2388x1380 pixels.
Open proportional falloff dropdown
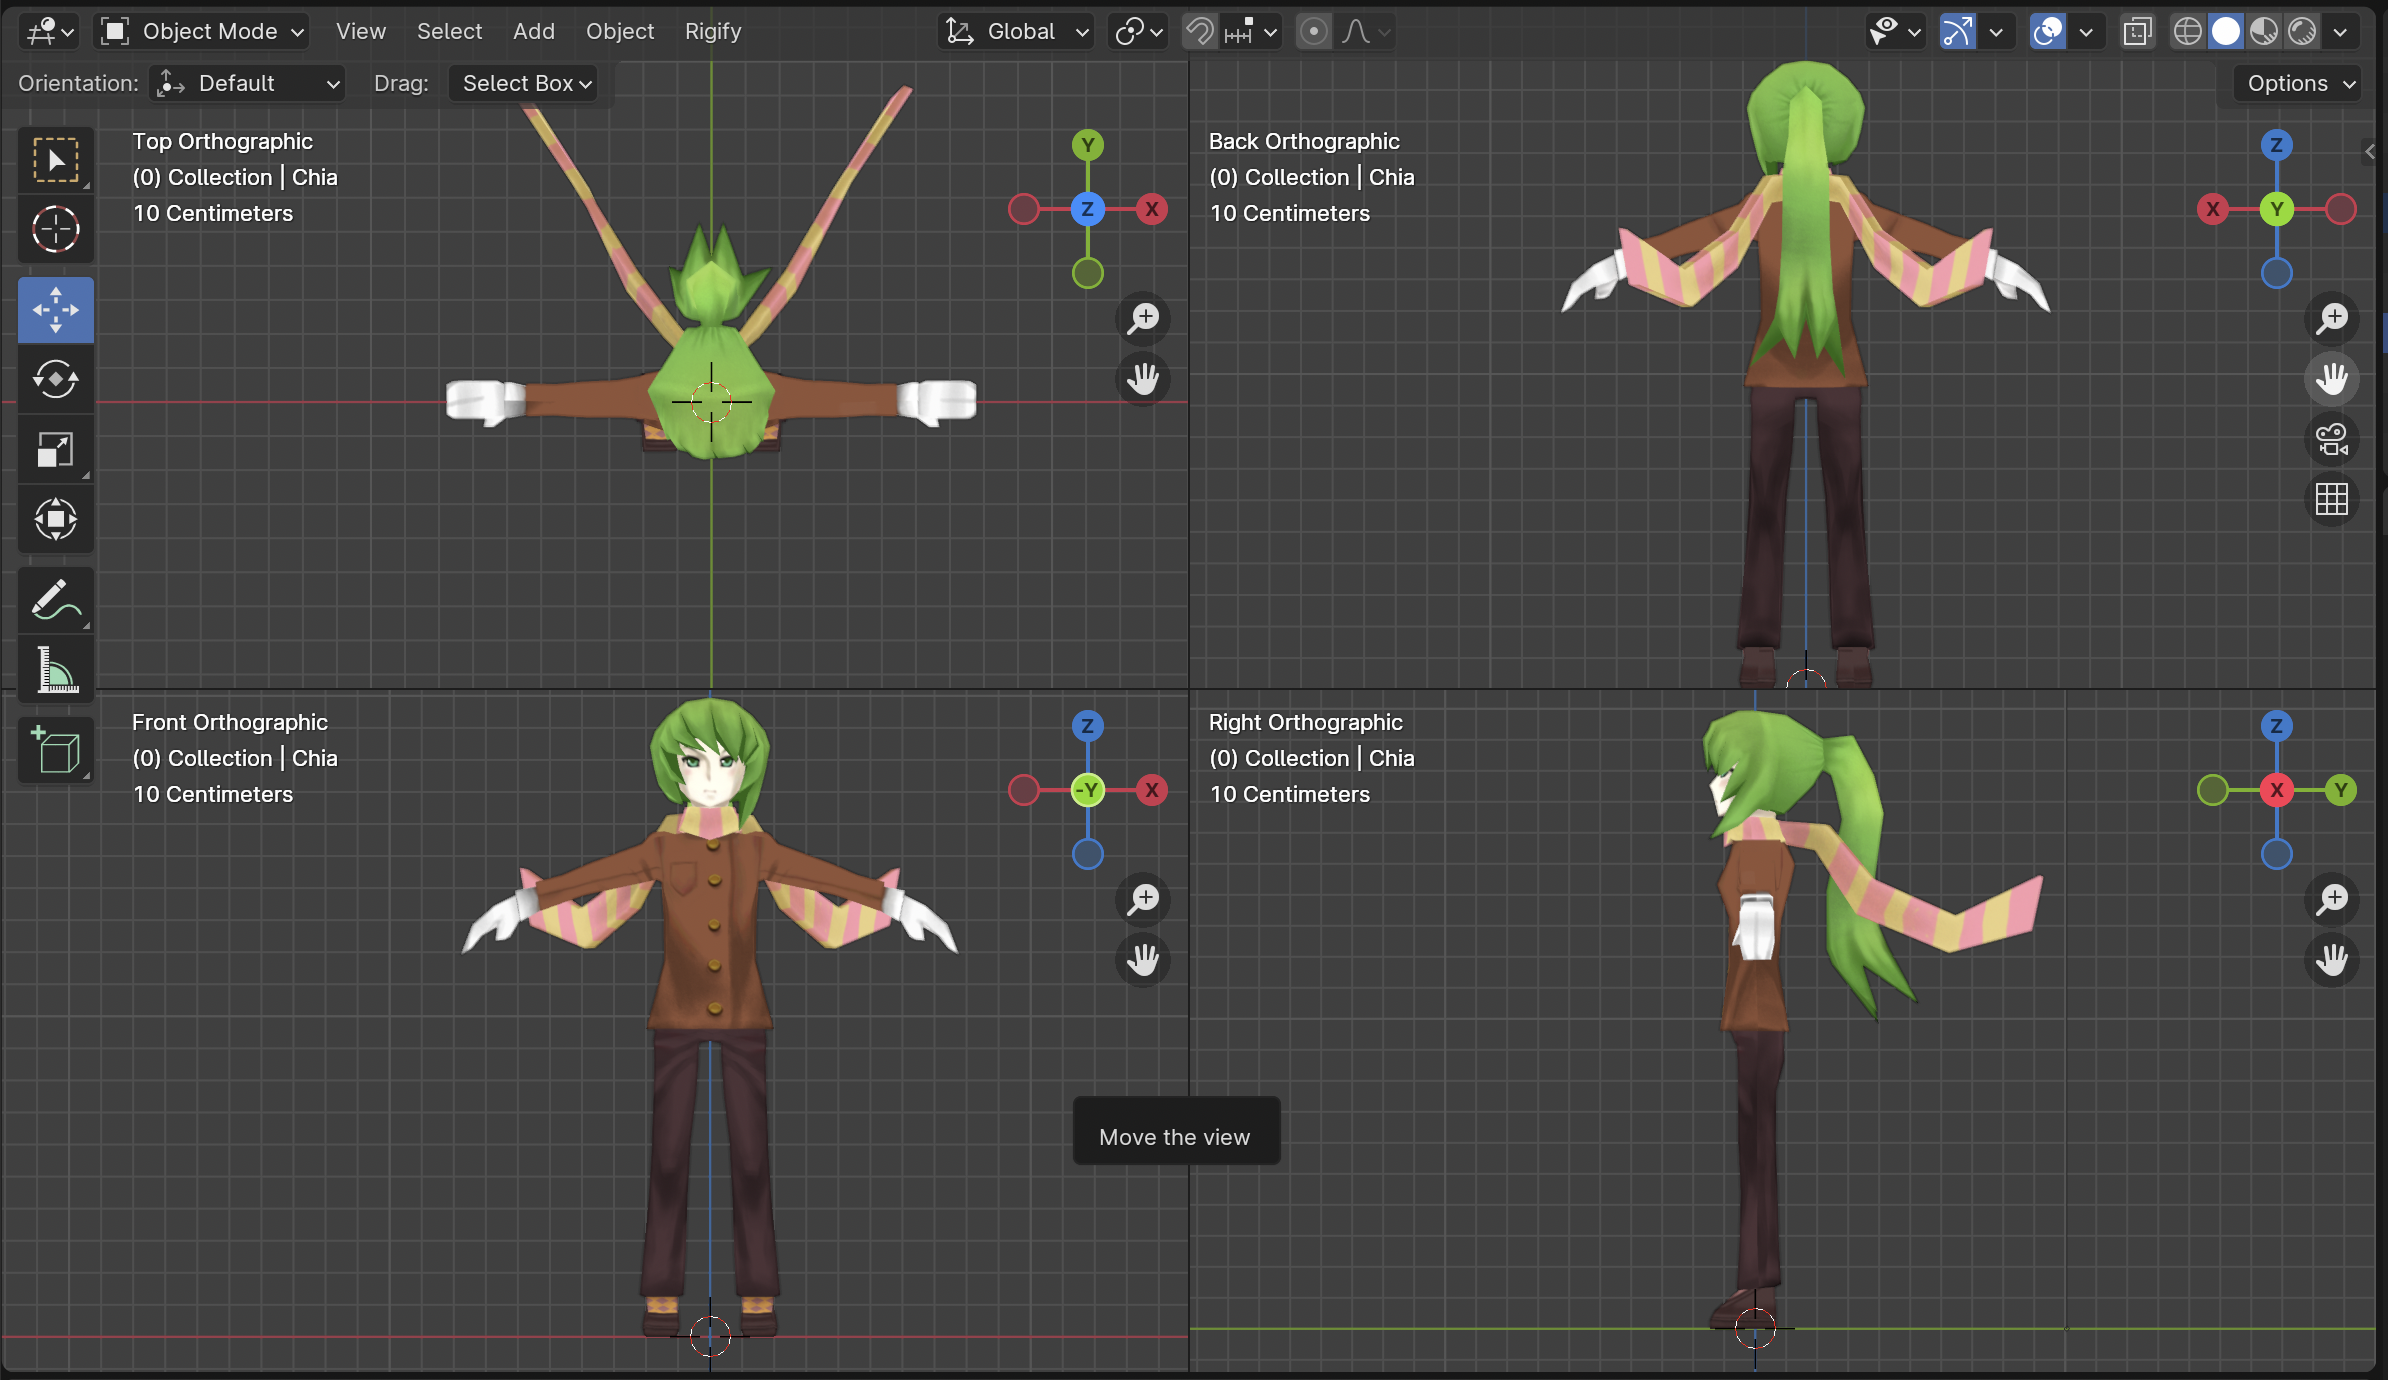click(1366, 31)
